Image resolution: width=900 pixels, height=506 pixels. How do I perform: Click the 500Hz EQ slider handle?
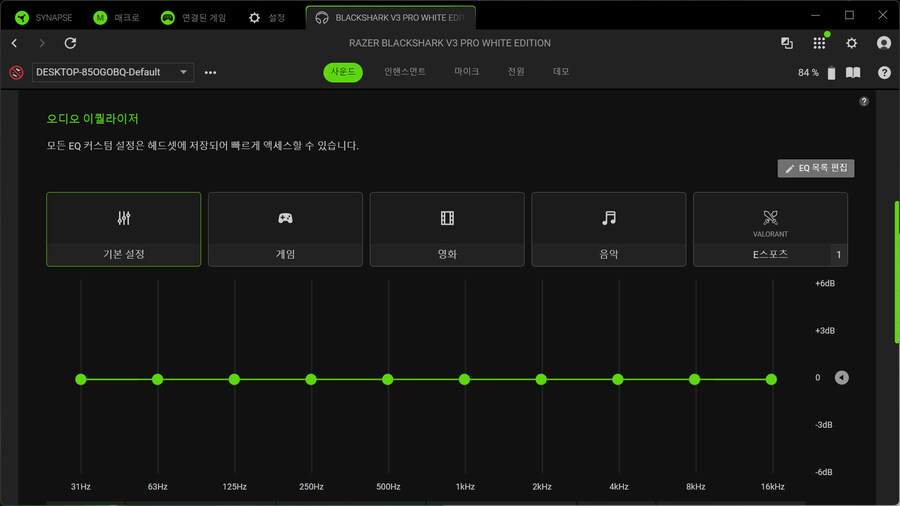point(388,379)
